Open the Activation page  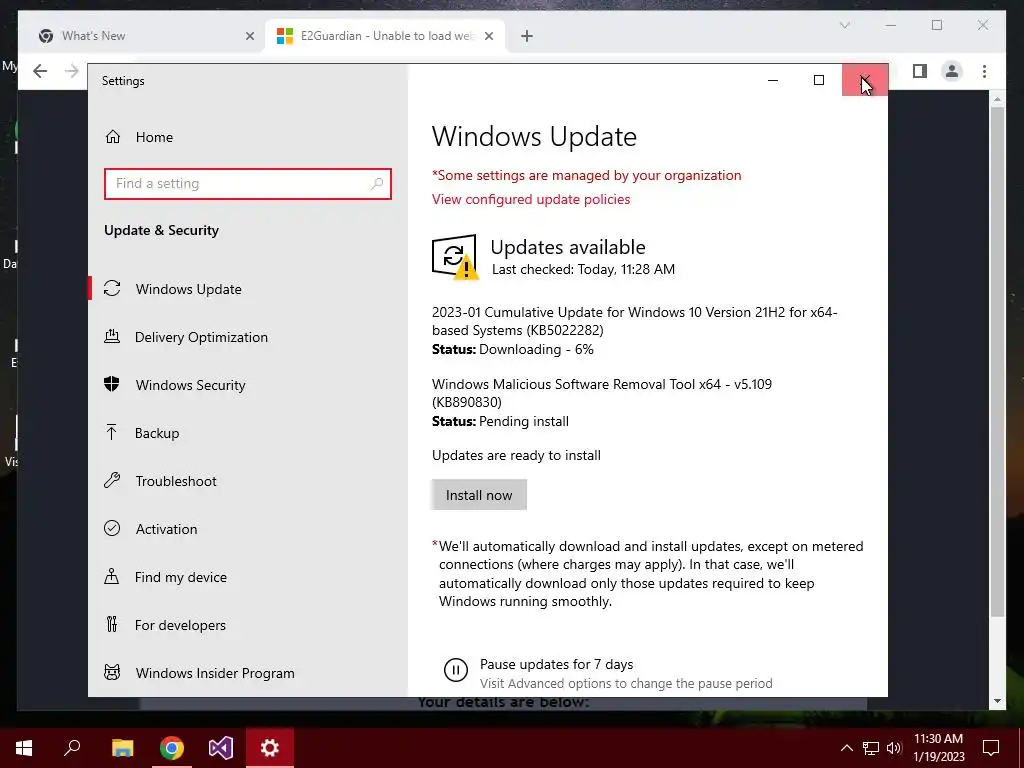166,529
